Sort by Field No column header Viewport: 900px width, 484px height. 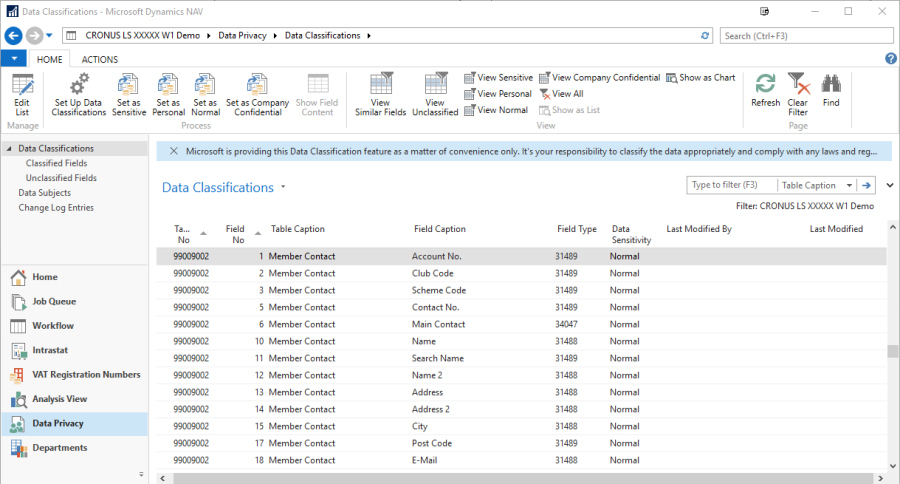pos(242,234)
